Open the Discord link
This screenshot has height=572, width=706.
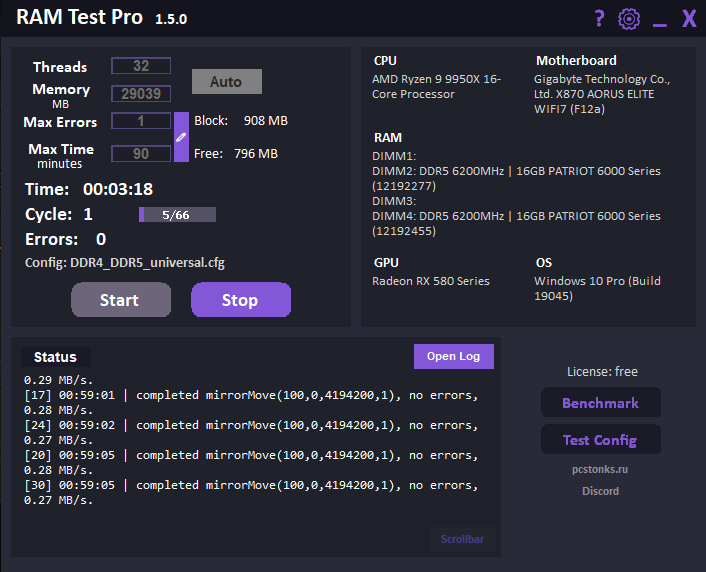600,491
